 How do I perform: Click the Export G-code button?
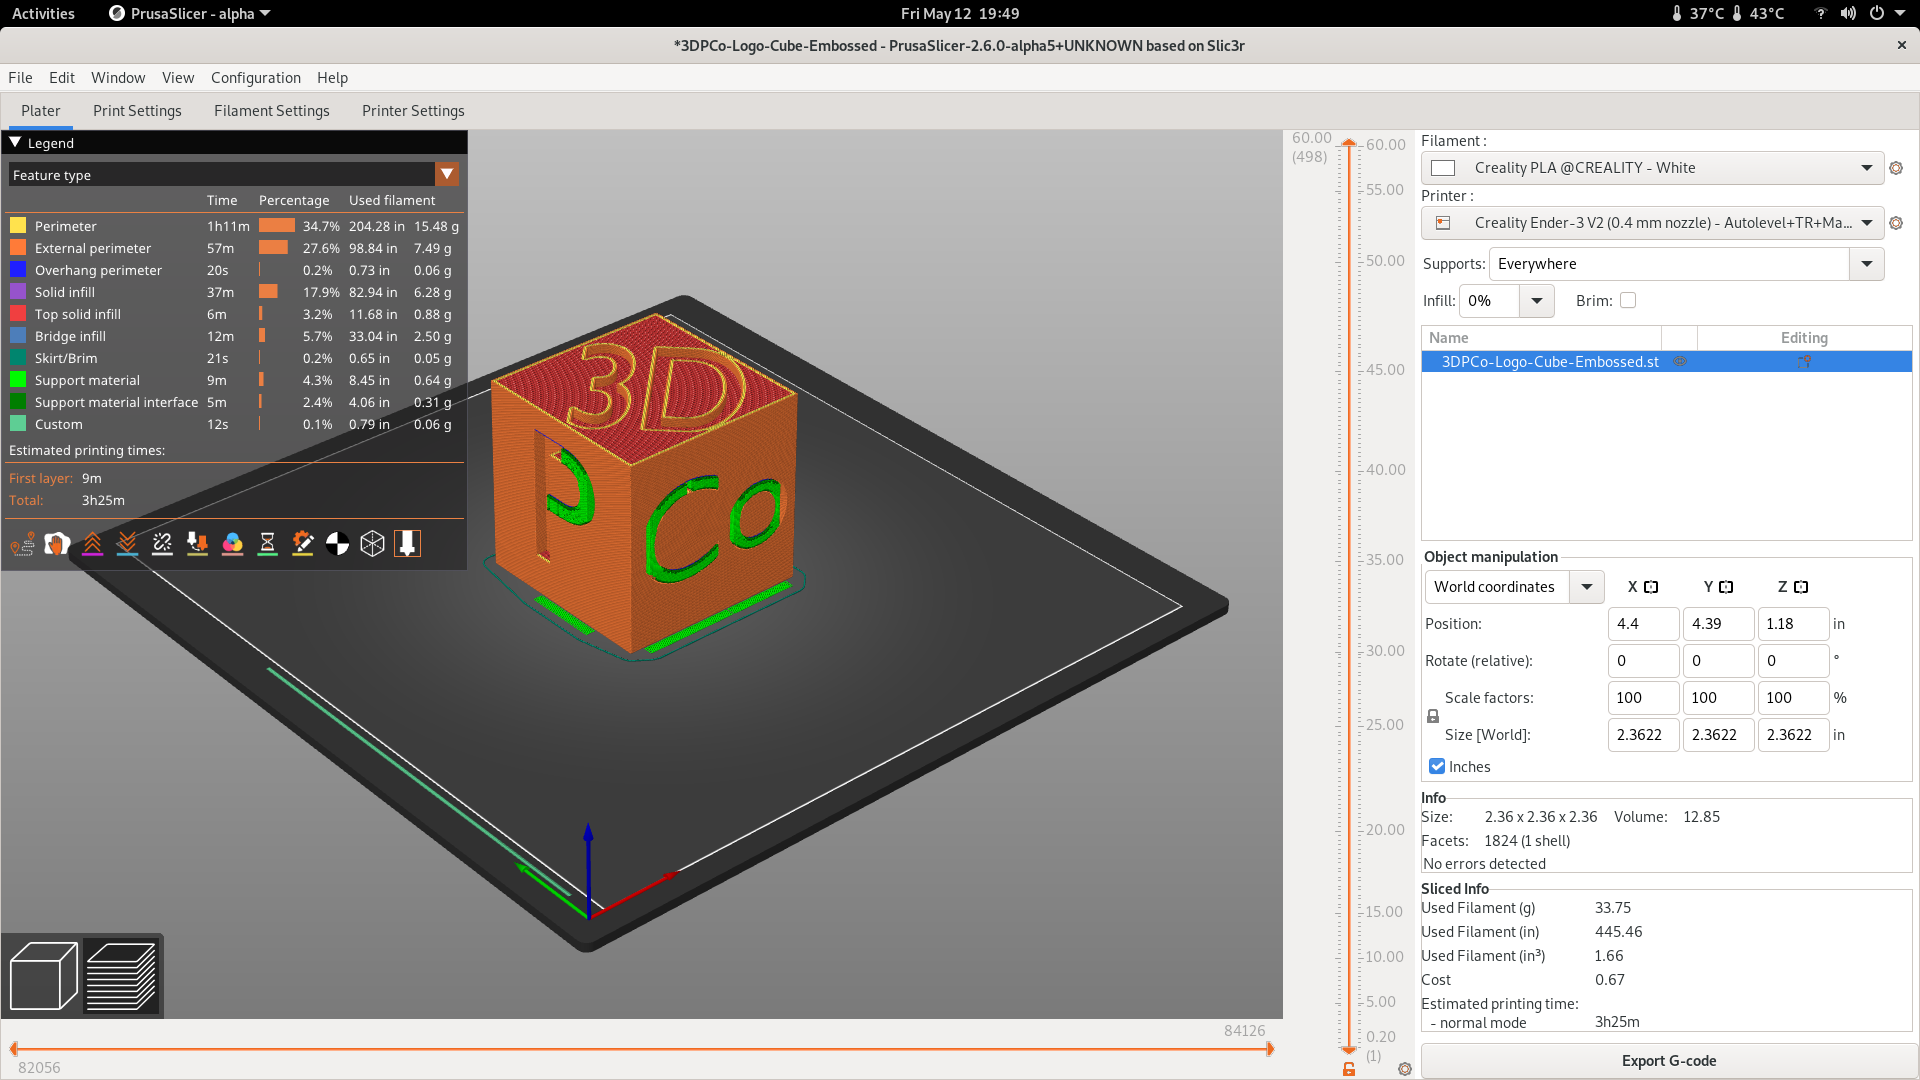coord(1668,1061)
